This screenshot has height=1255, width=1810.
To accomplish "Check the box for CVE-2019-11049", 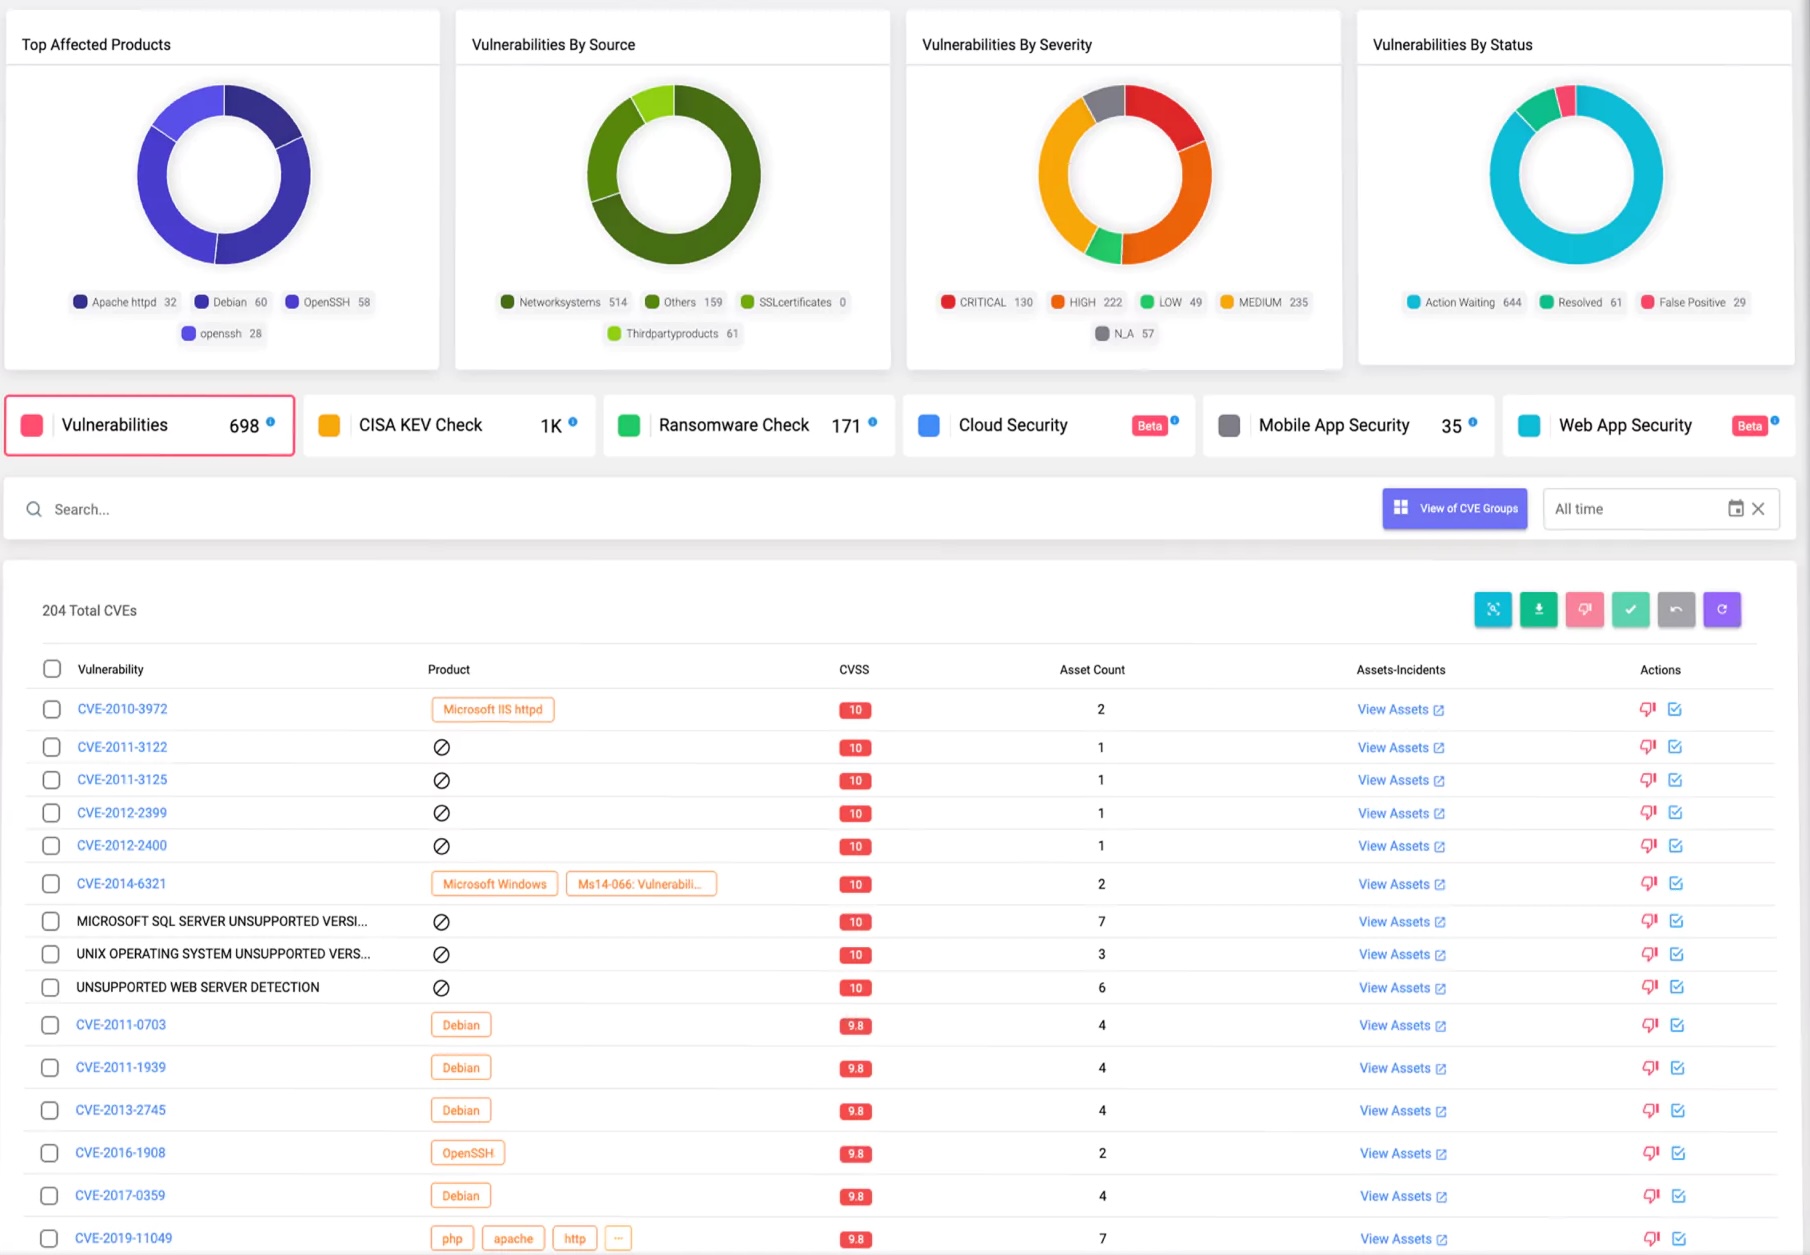I will (x=49, y=1238).
